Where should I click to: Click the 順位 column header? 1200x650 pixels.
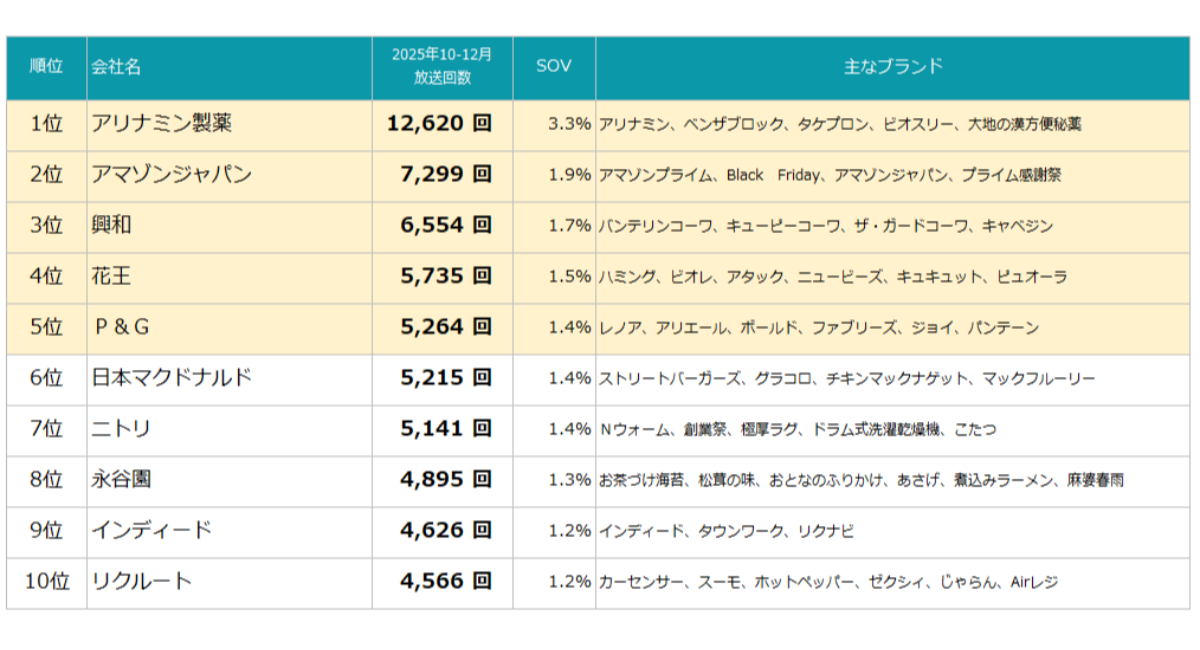(46, 67)
